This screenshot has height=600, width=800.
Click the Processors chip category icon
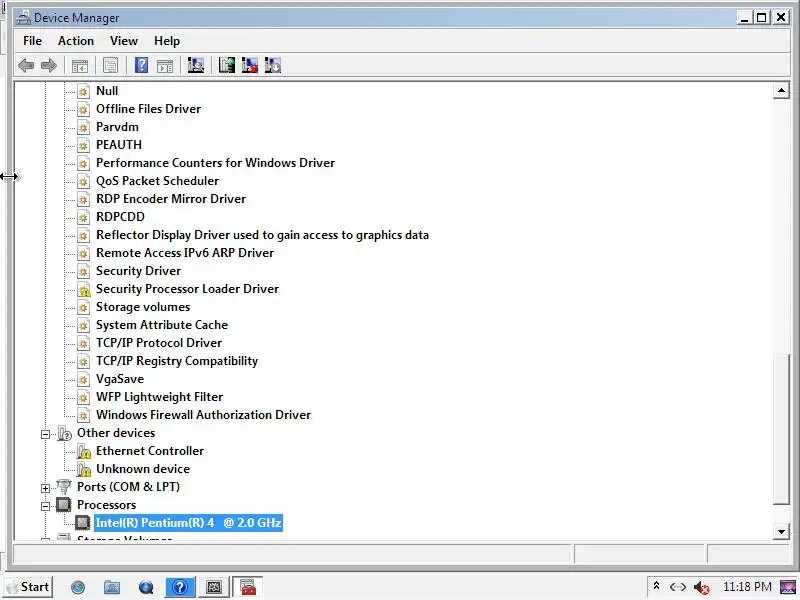point(64,505)
